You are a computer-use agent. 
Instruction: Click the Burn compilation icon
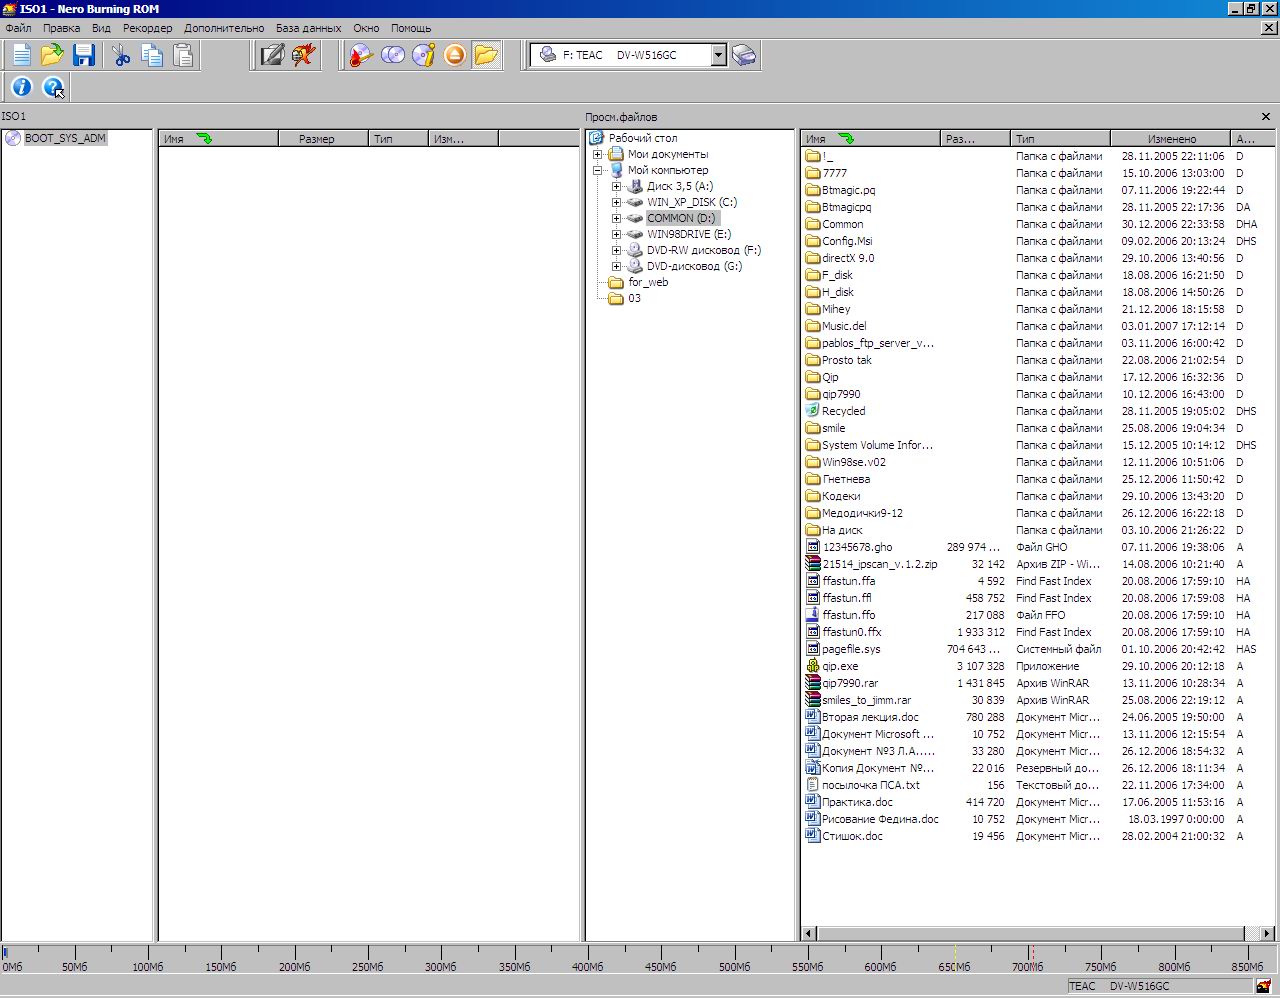click(x=361, y=55)
